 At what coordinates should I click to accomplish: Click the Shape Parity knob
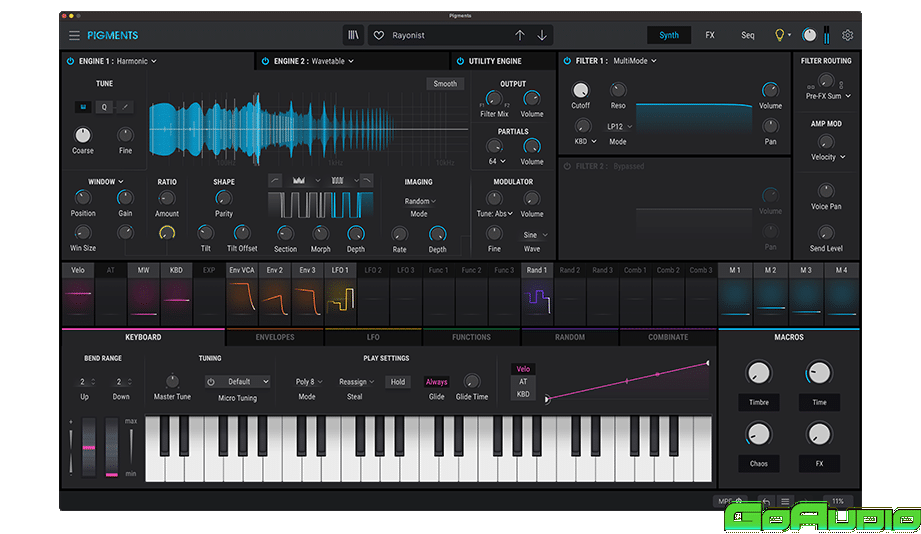pos(223,199)
